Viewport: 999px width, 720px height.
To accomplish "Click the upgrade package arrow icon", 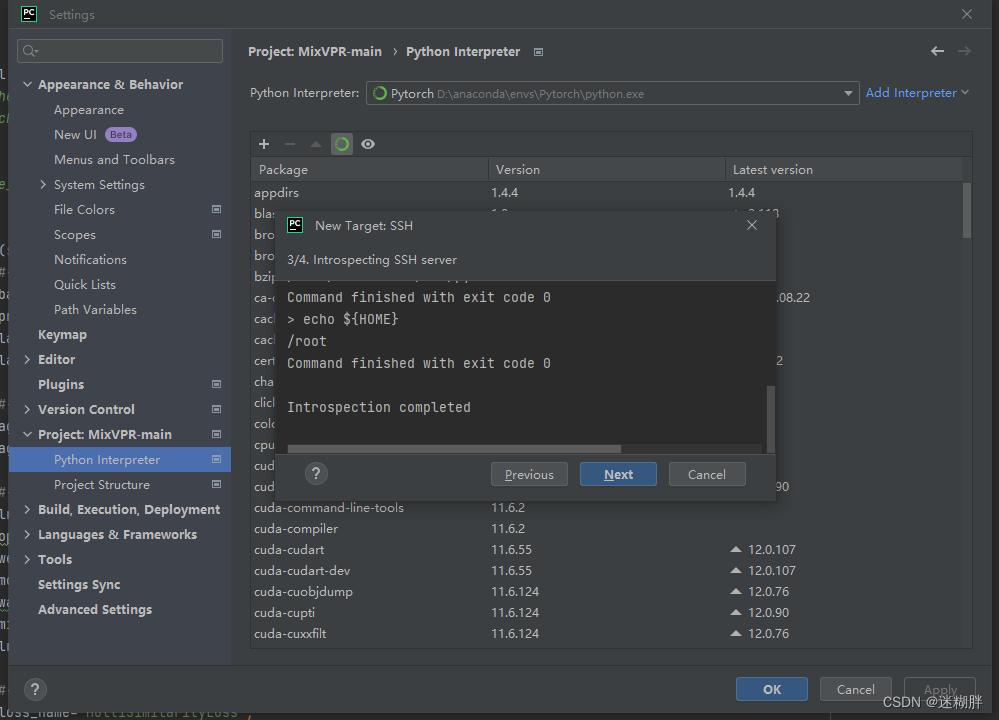I will (x=316, y=144).
